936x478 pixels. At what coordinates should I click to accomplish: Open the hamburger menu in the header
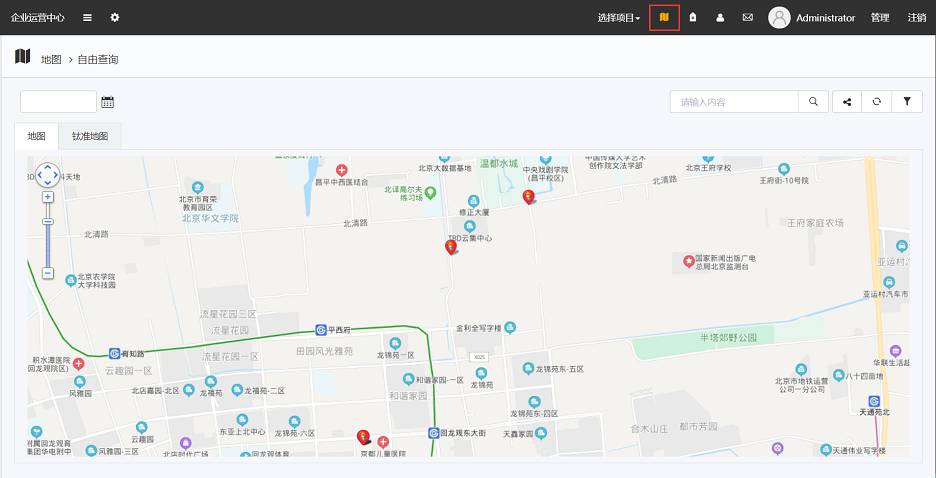tap(88, 18)
